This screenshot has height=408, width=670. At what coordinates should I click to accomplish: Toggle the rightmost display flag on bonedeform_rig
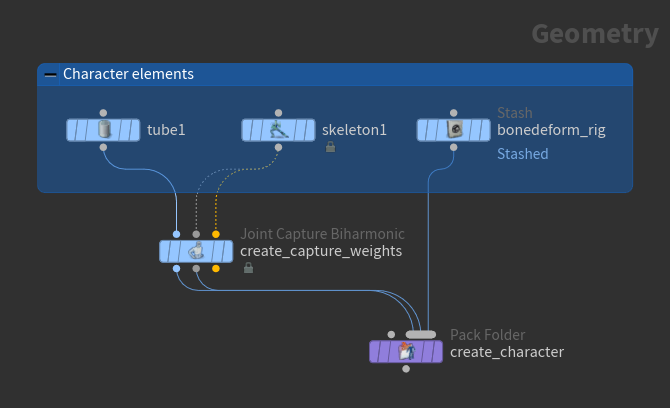click(485, 130)
